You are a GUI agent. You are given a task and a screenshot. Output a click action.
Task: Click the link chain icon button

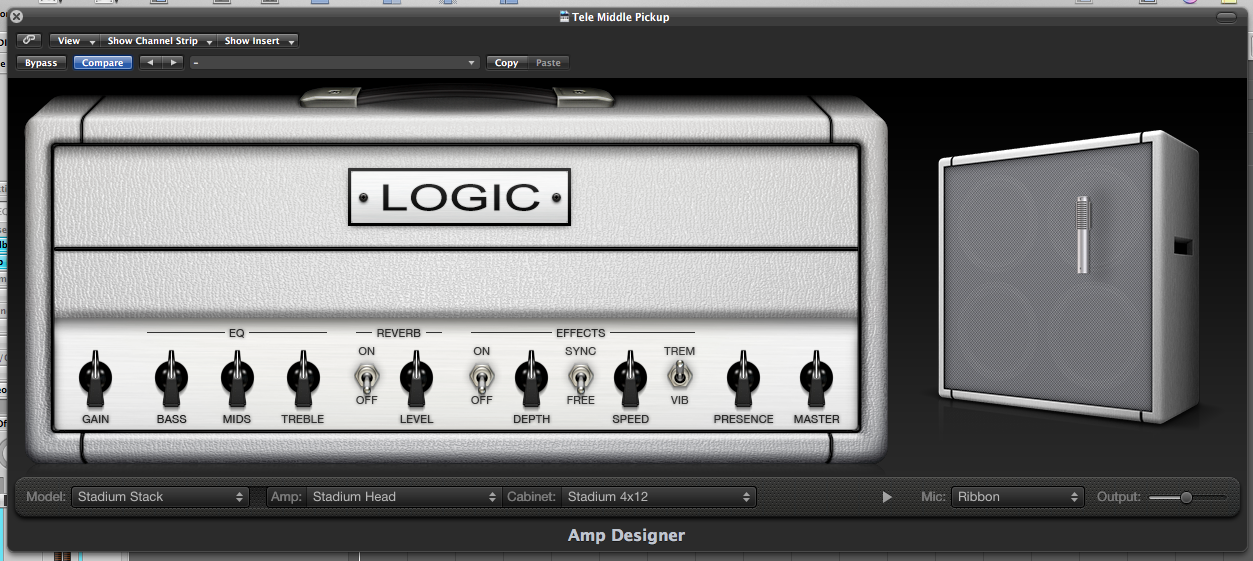pyautogui.click(x=29, y=41)
